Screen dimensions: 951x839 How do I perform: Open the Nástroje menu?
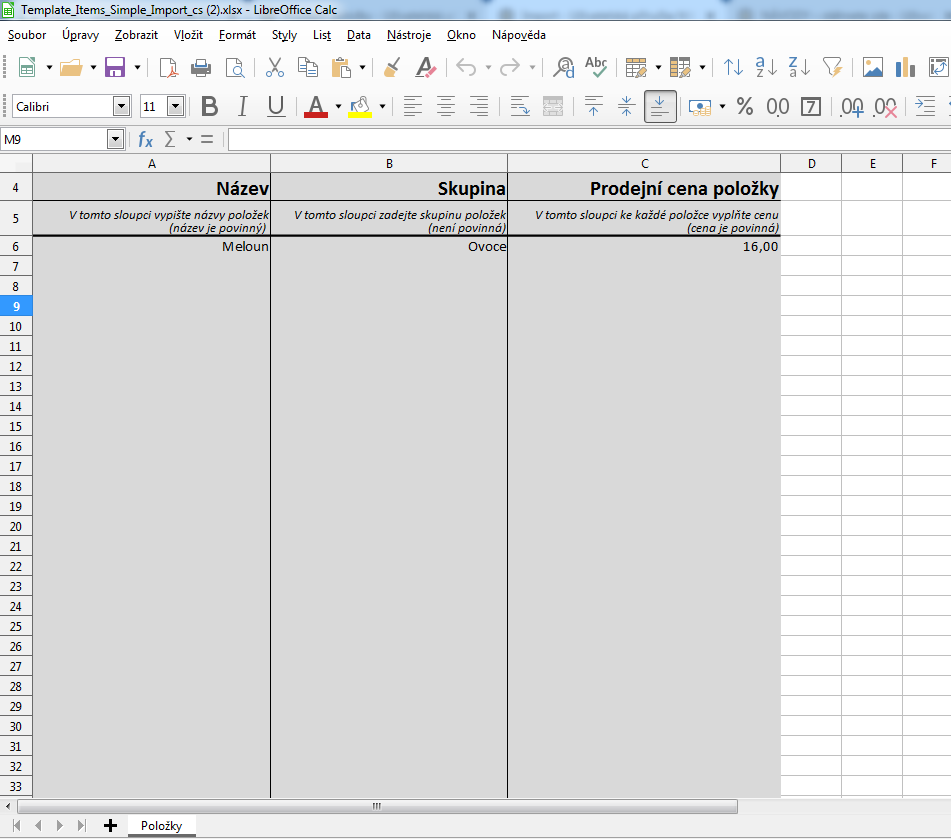(409, 35)
